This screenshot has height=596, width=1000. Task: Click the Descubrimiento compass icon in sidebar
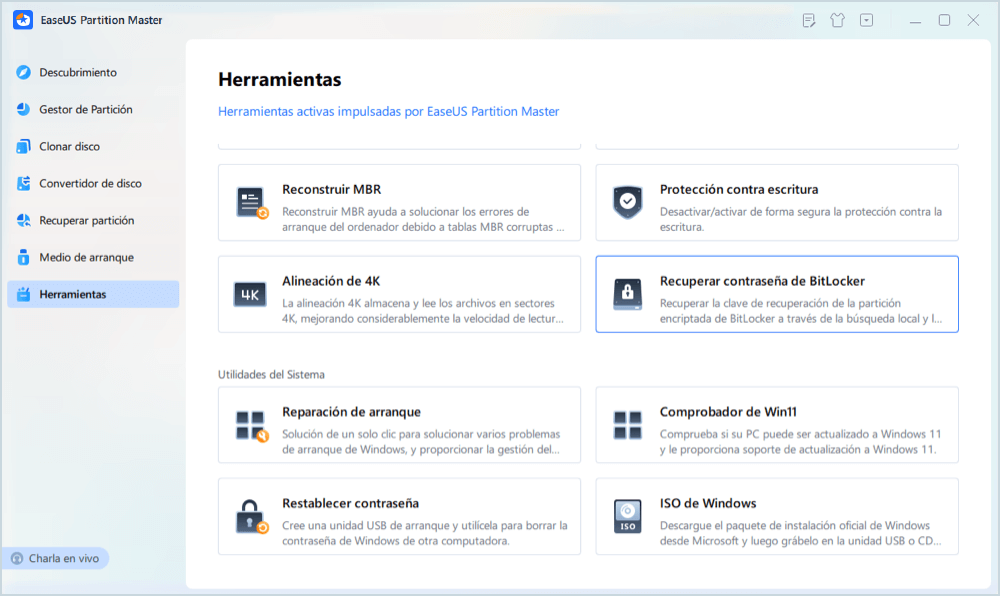pyautogui.click(x=24, y=72)
